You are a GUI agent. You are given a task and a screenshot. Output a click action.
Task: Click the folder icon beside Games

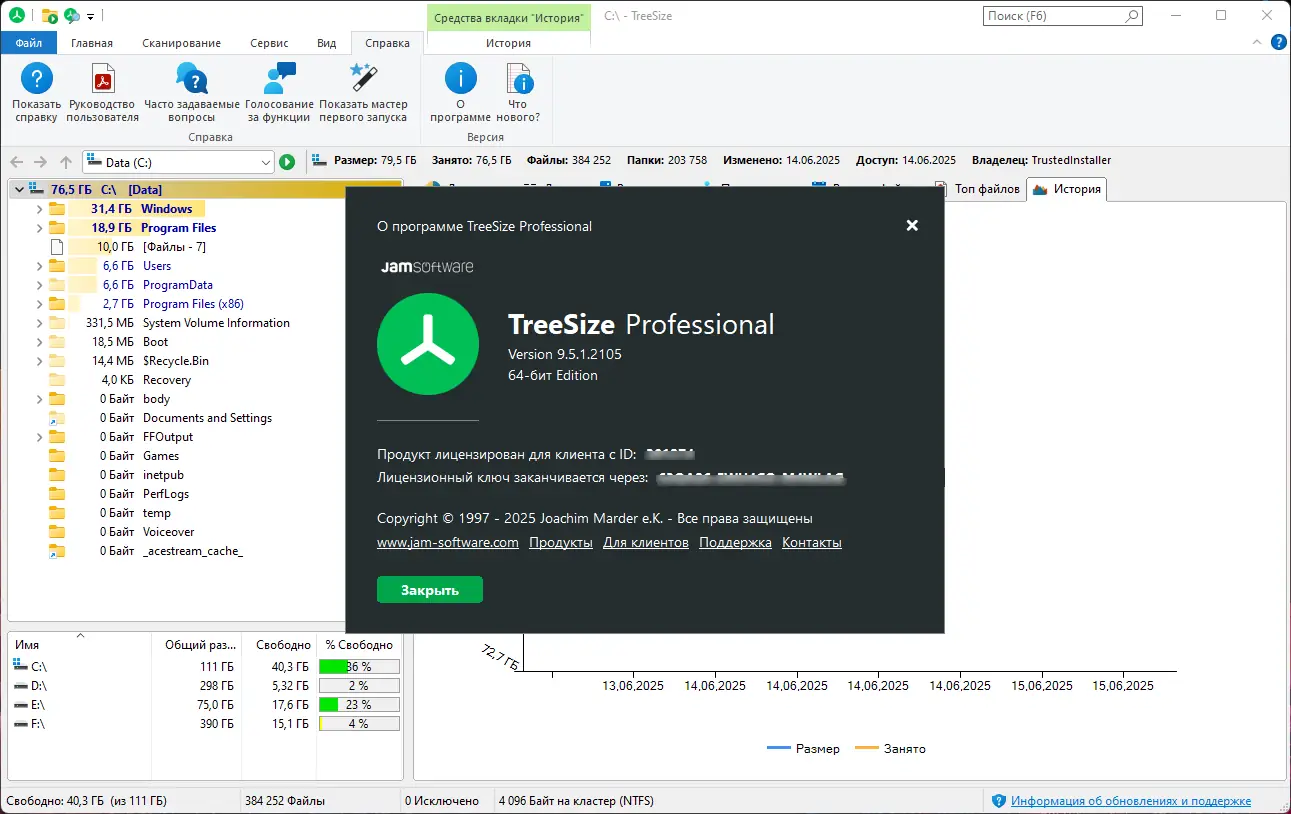point(57,456)
